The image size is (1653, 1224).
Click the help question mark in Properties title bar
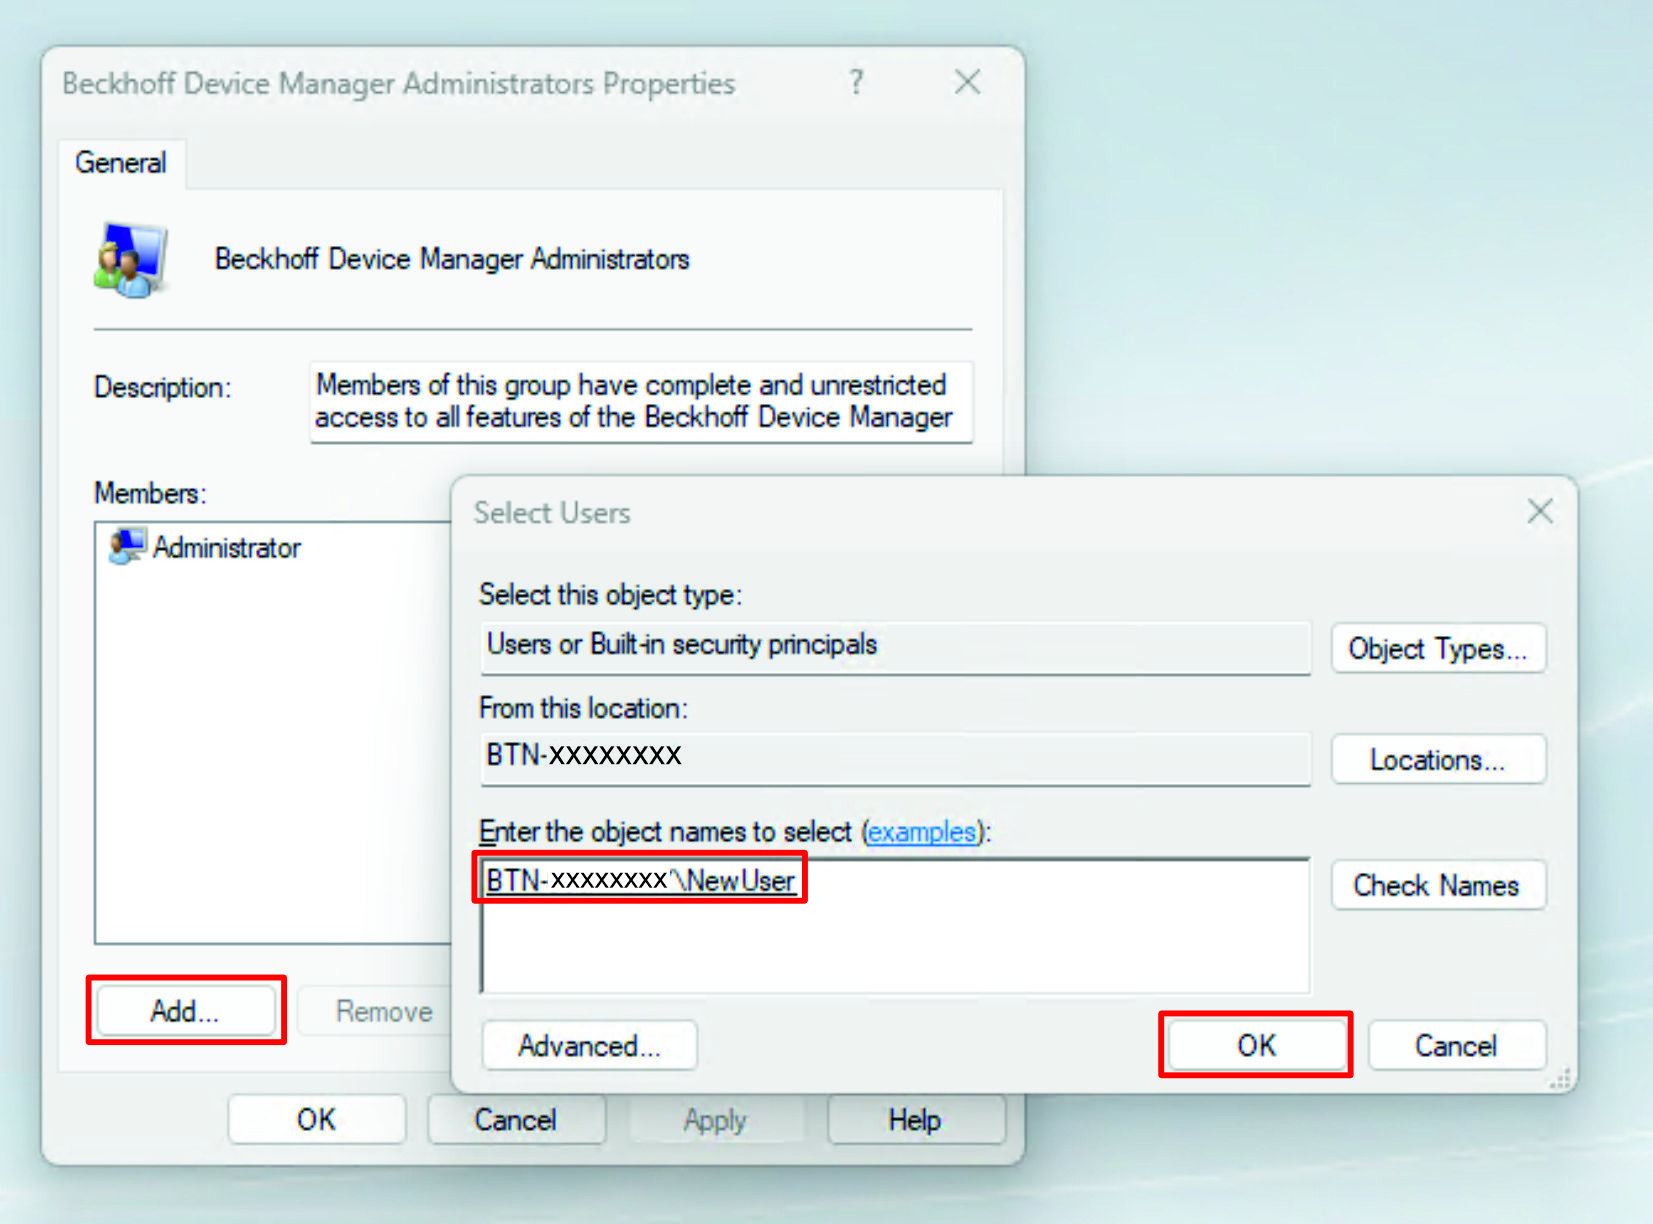point(856,82)
